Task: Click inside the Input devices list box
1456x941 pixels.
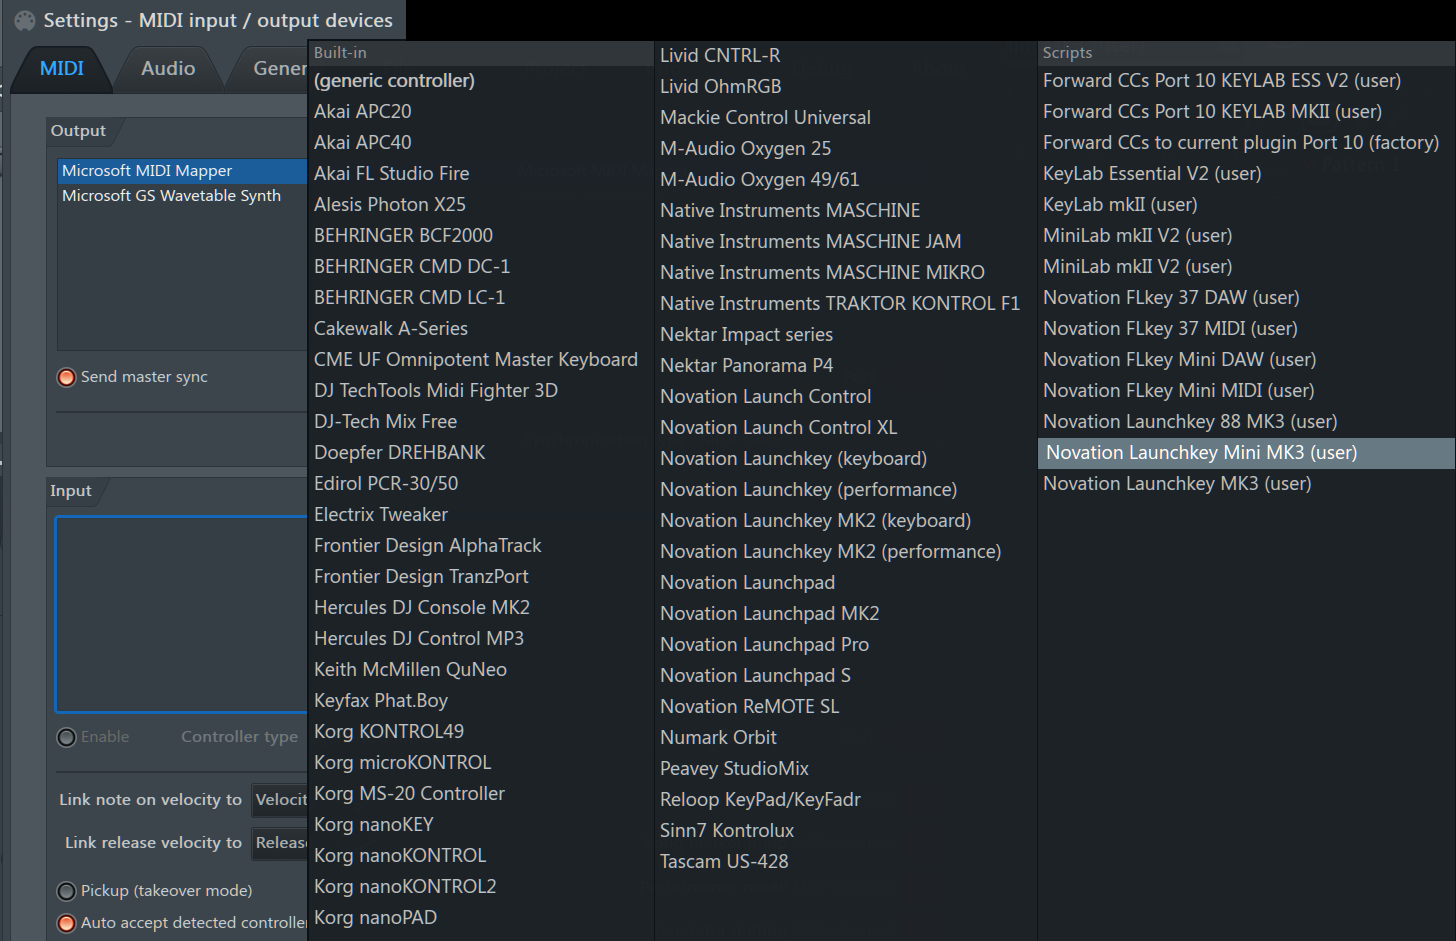Action: coord(181,614)
